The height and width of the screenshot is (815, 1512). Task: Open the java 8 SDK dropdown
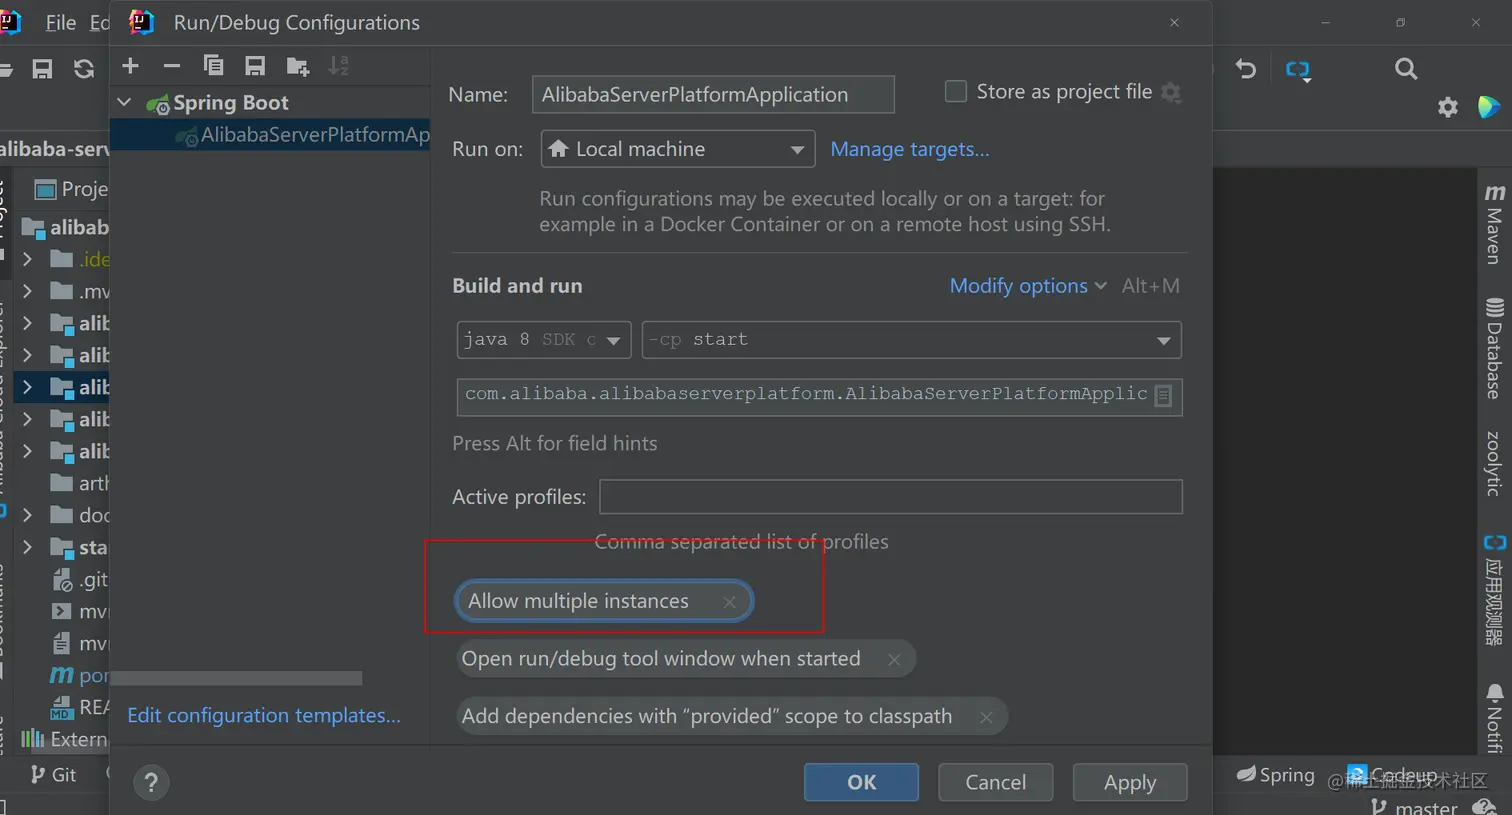click(544, 340)
